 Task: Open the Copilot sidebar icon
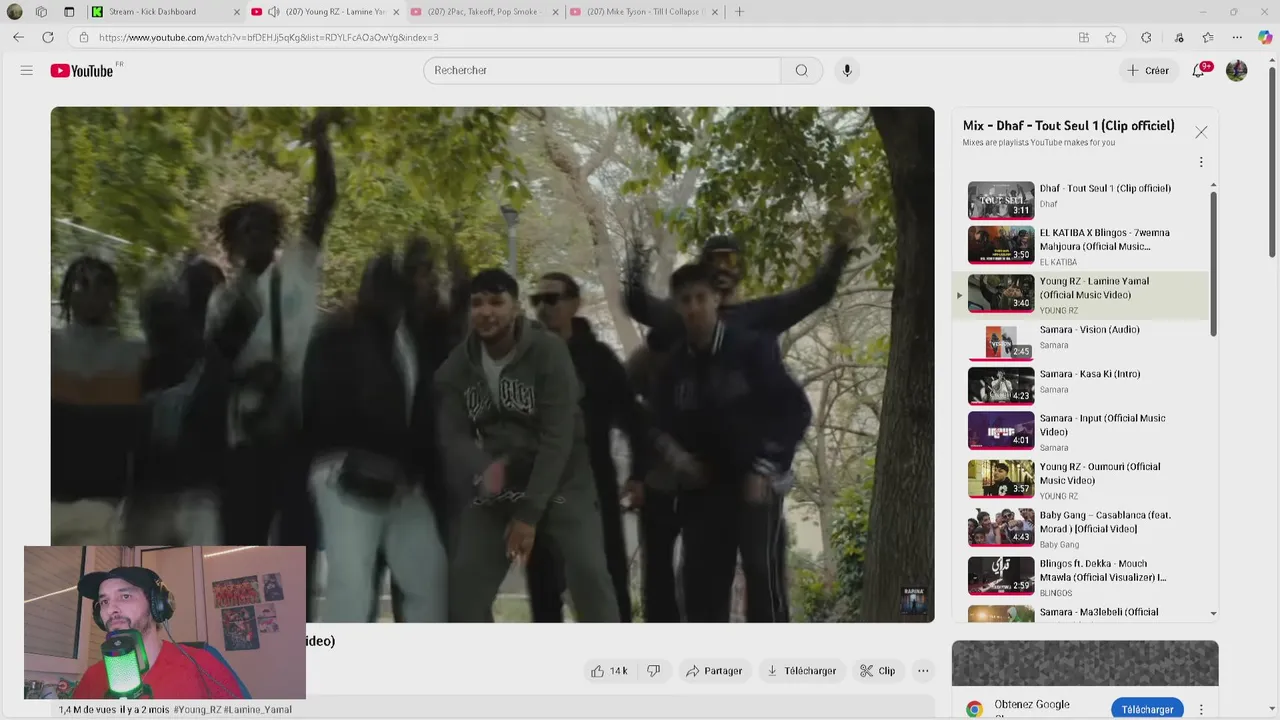click(1265, 37)
